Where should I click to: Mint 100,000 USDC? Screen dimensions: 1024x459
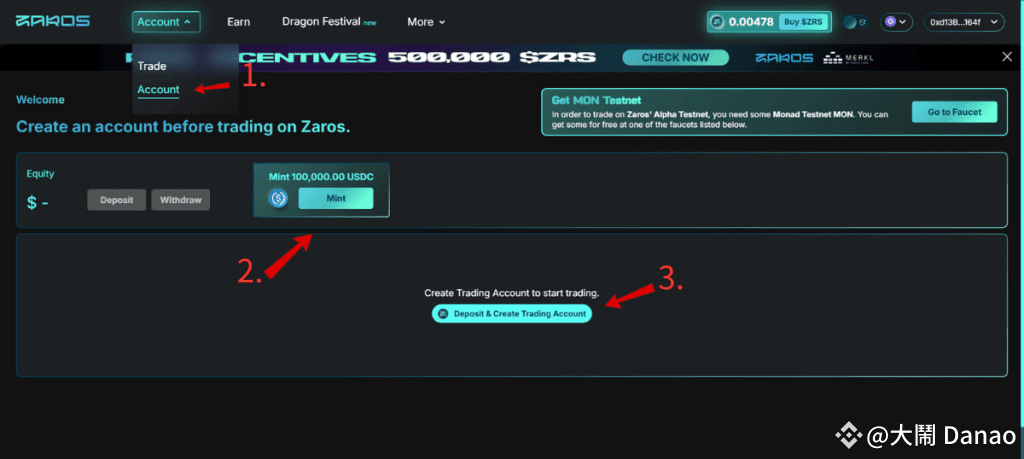[x=336, y=198]
